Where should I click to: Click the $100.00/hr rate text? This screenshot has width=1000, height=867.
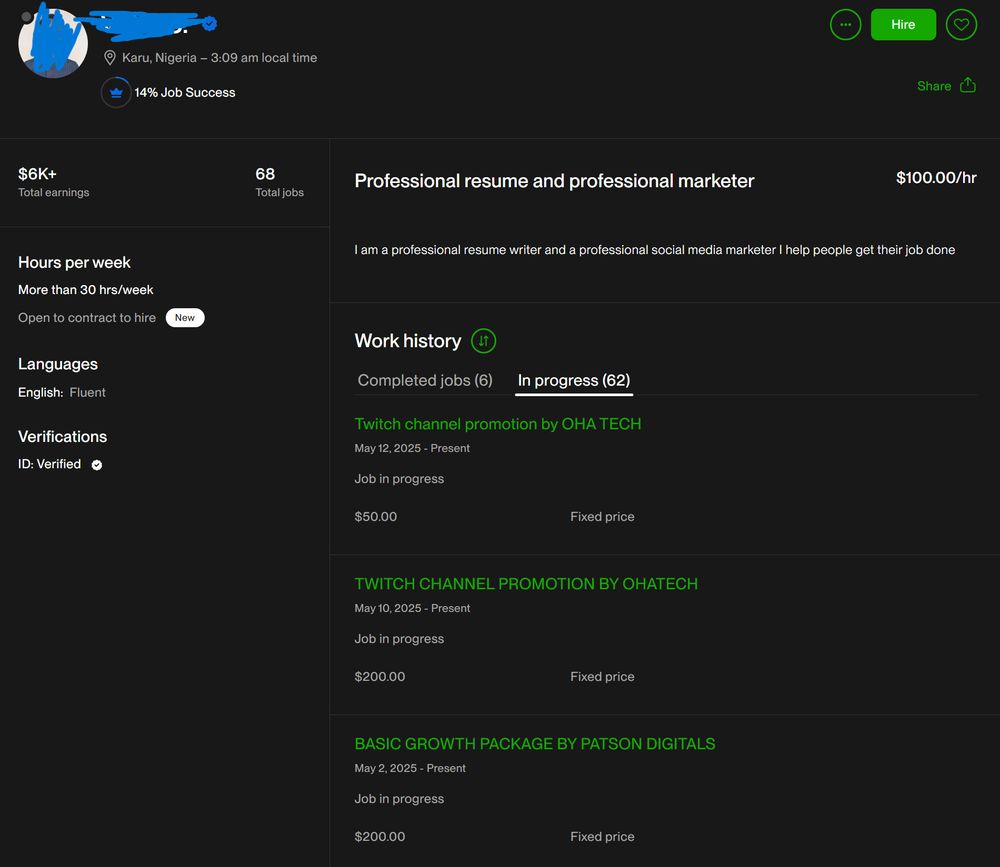pyautogui.click(x=937, y=177)
